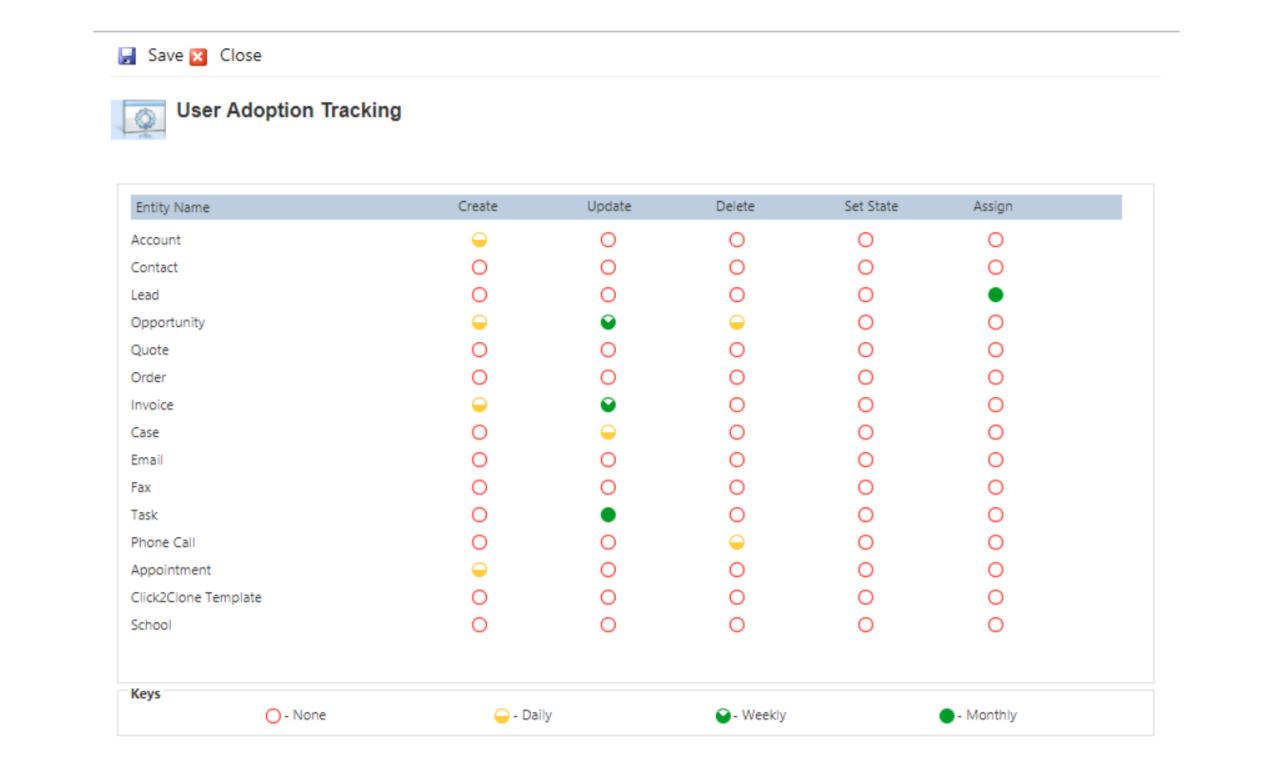Image resolution: width=1282 pixels, height=775 pixels.
Task: Click the Phone Call Delete daily icon
Action: [x=737, y=543]
